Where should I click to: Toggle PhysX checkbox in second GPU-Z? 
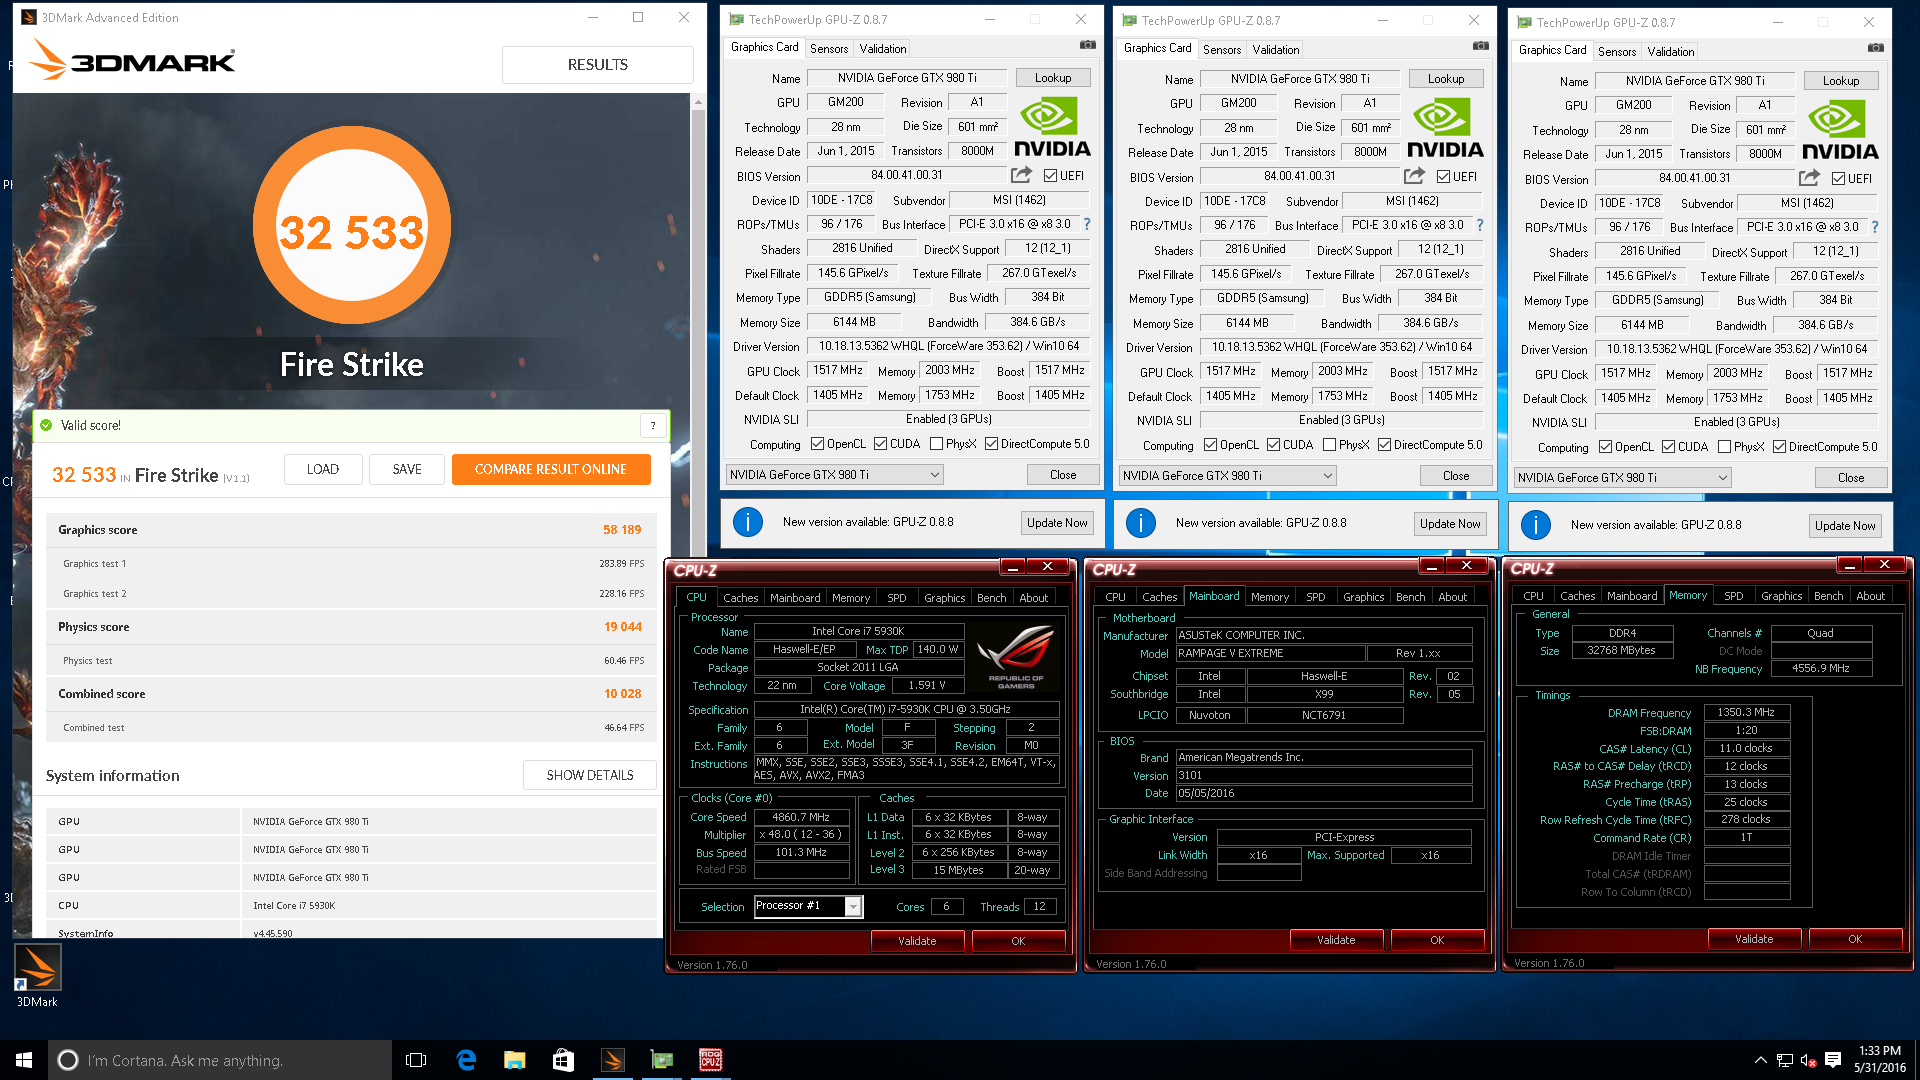coord(1329,445)
